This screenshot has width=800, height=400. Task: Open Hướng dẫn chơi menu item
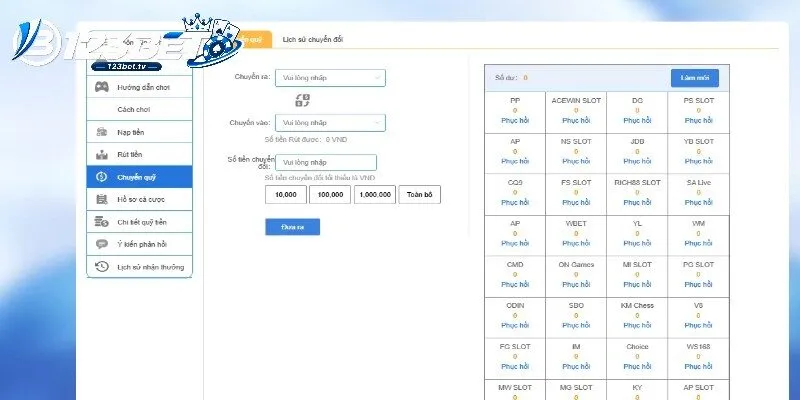139,87
